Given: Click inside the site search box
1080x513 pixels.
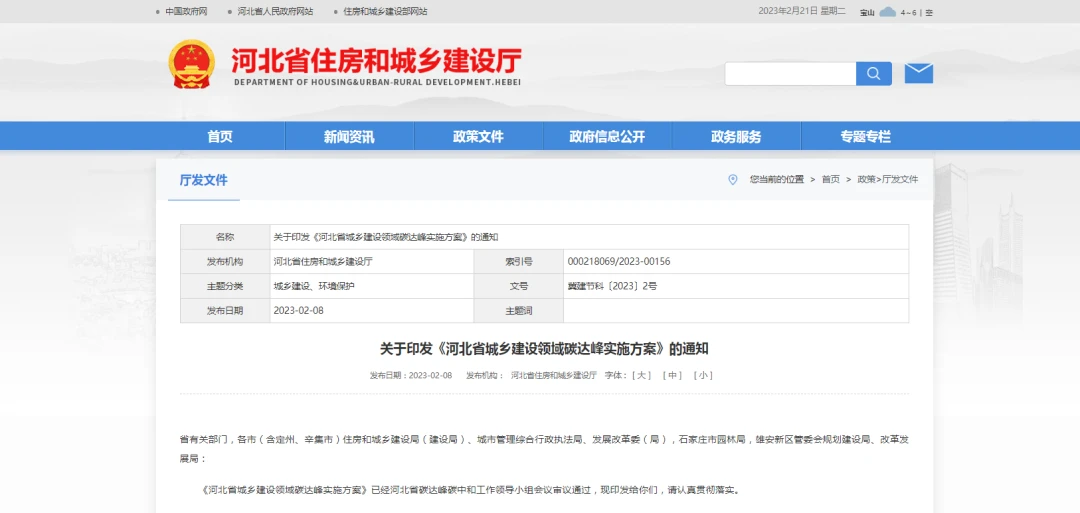Looking at the screenshot, I should (x=790, y=74).
